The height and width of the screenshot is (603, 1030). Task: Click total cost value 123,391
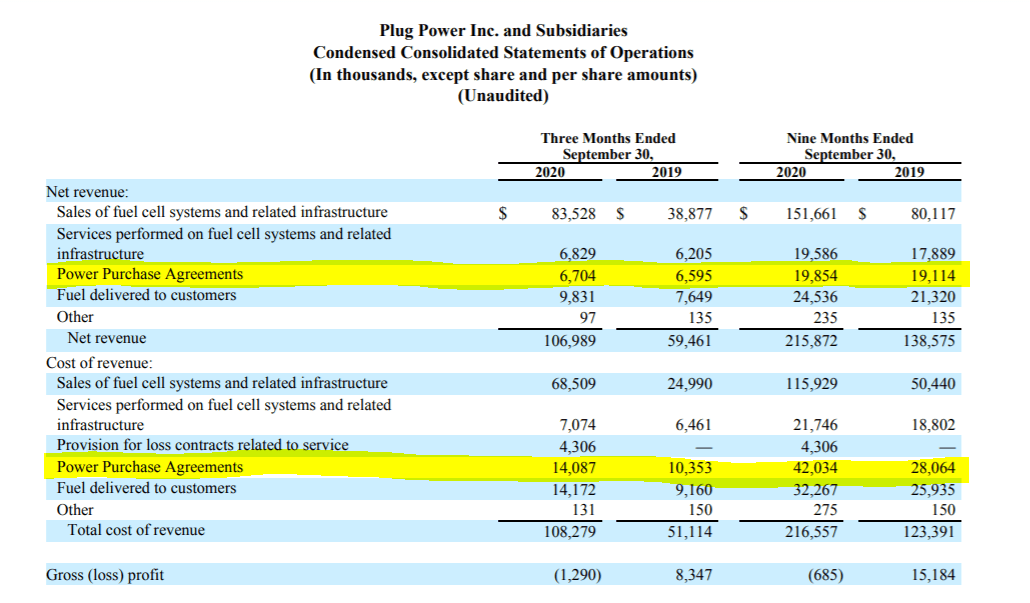(929, 531)
